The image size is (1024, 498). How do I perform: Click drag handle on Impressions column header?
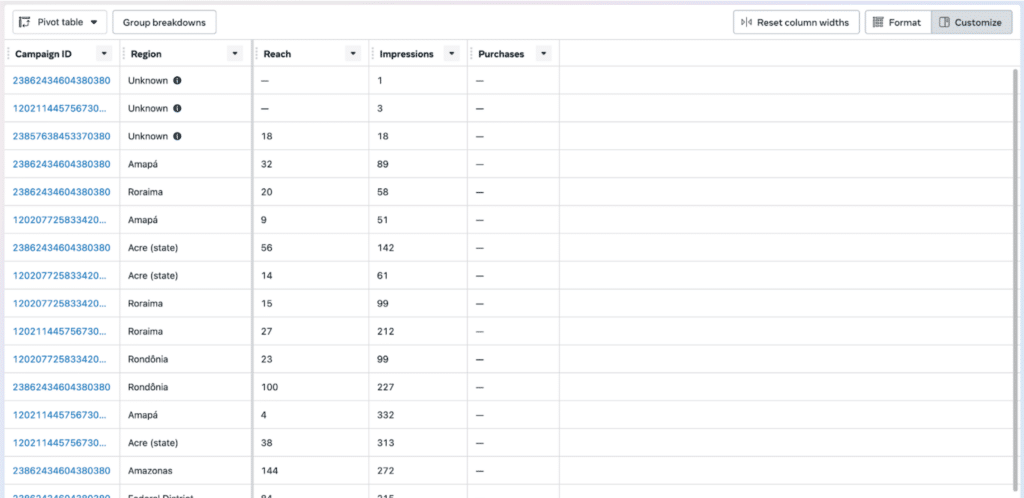tap(374, 54)
